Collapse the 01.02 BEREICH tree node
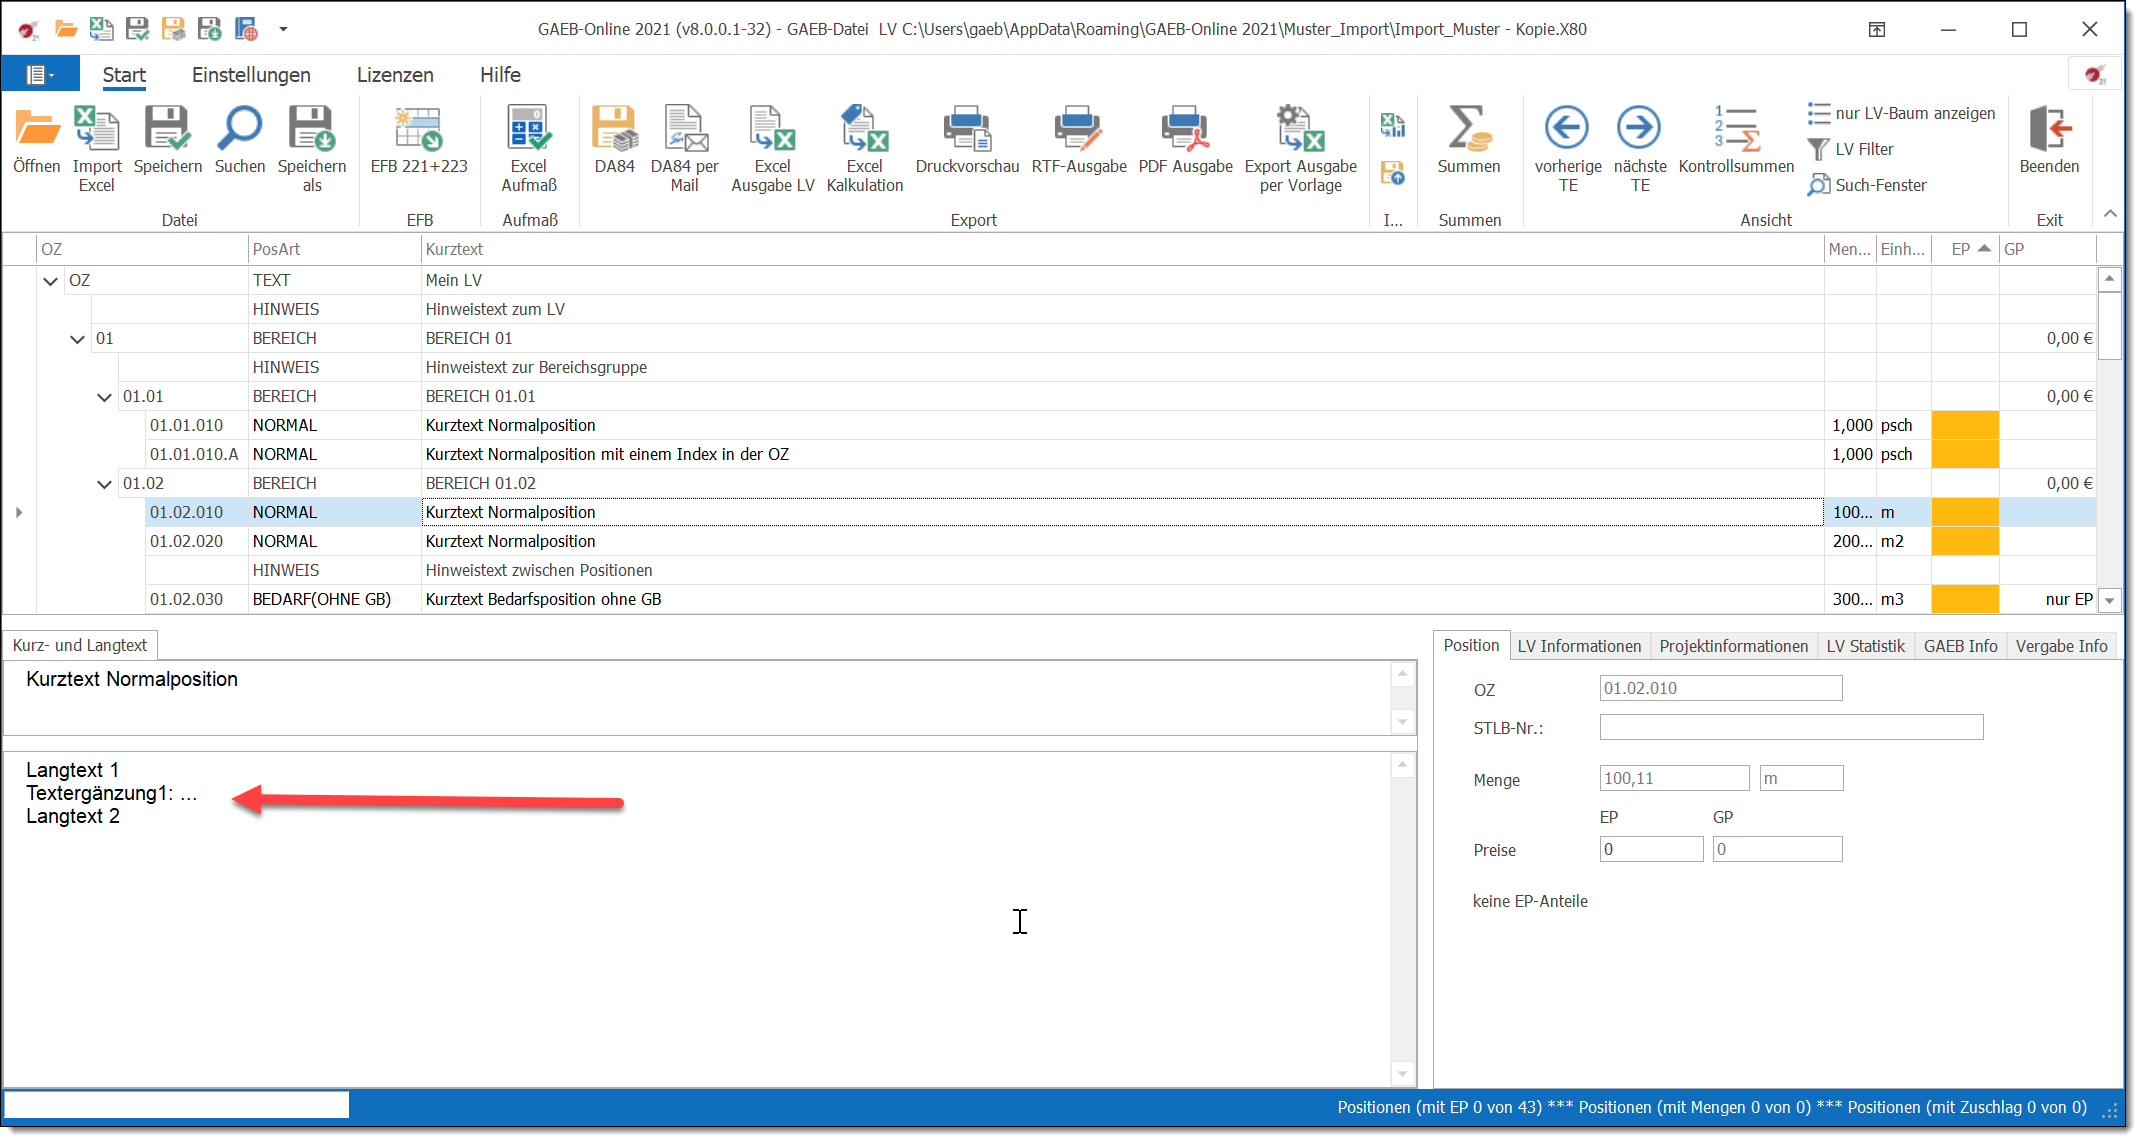 [x=104, y=484]
